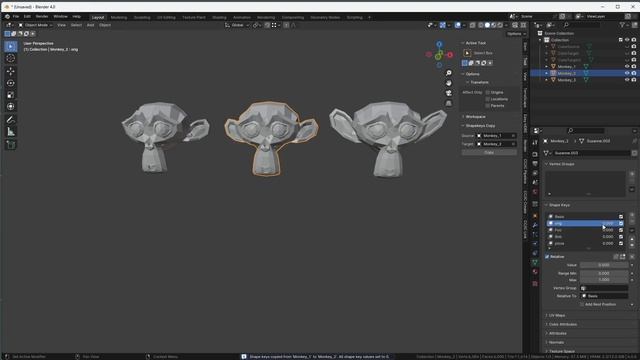Select the Move tool
Screen dimensions: 640x360
pyautogui.click(x=11, y=71)
